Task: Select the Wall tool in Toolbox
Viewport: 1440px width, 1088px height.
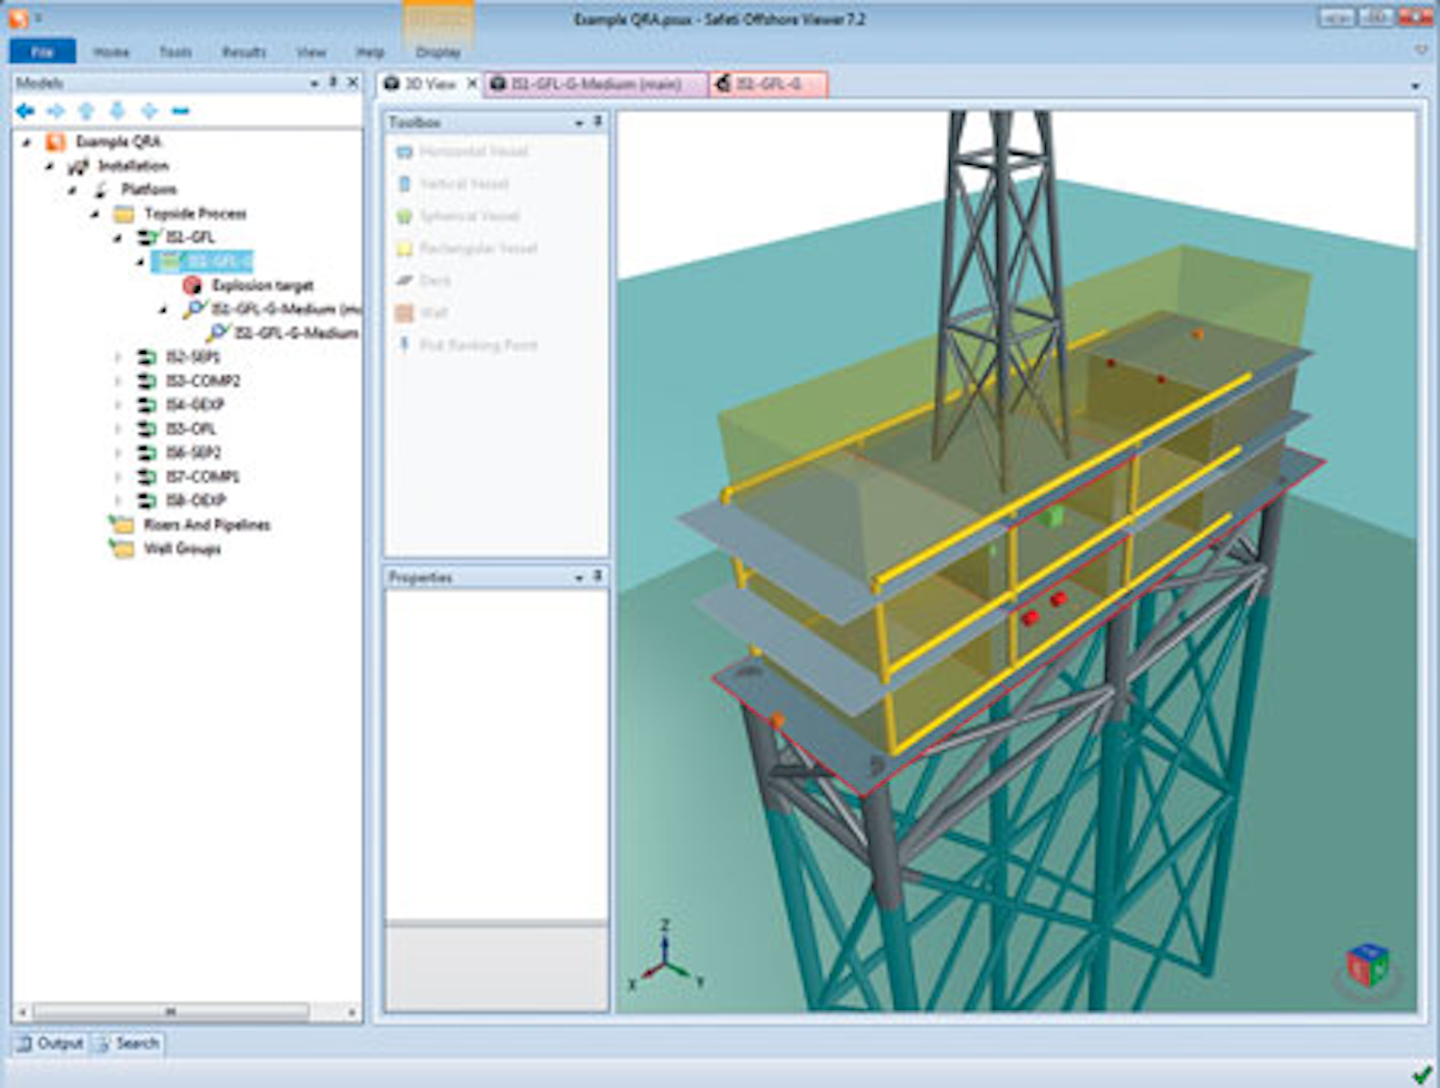Action: (x=421, y=313)
